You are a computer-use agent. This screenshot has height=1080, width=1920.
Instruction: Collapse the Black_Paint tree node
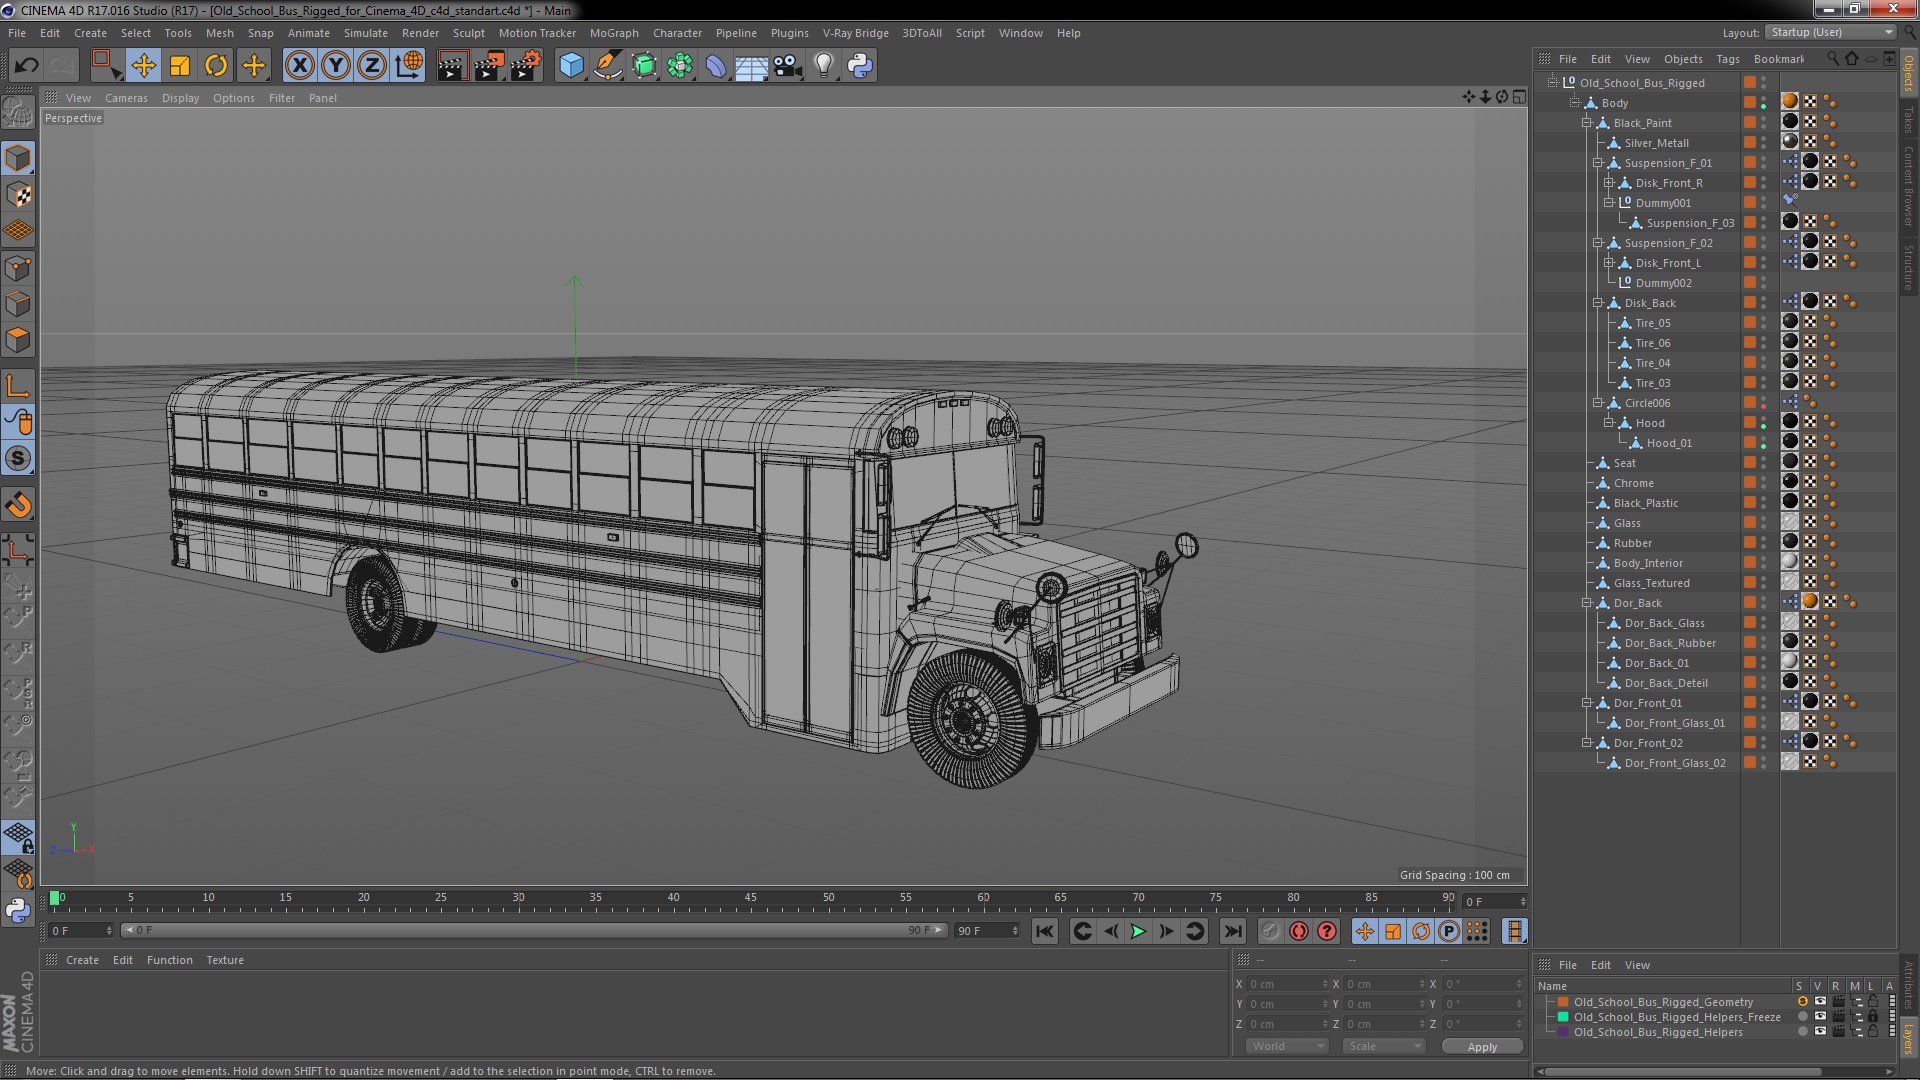pos(1587,123)
